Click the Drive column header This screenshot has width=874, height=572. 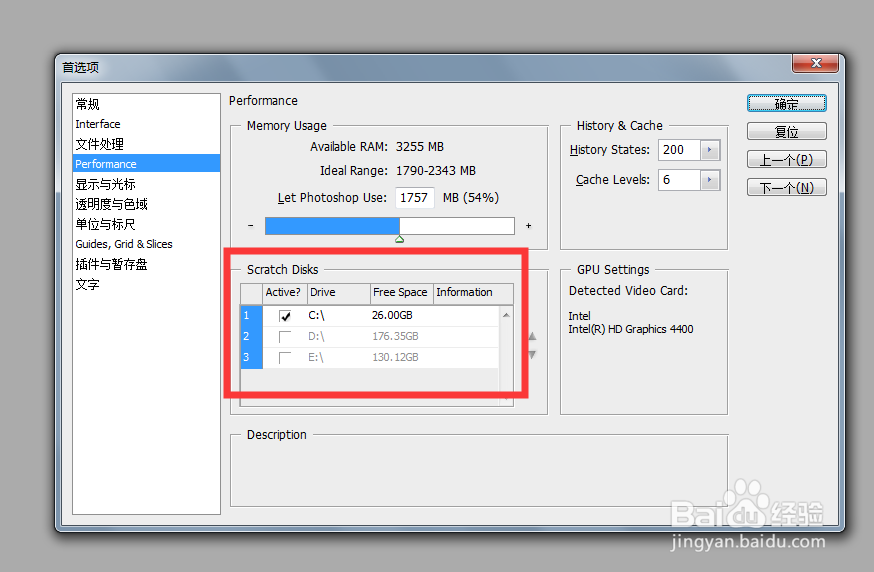[x=339, y=293]
